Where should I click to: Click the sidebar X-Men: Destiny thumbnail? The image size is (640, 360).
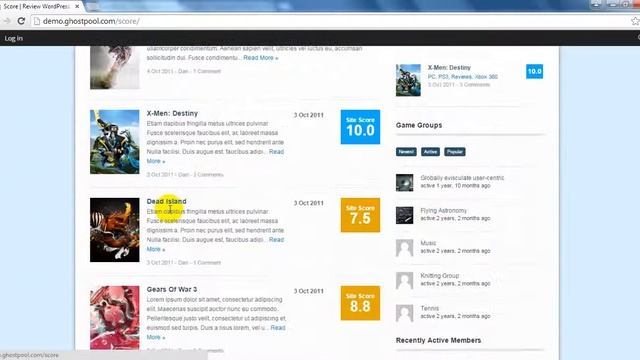coord(408,80)
